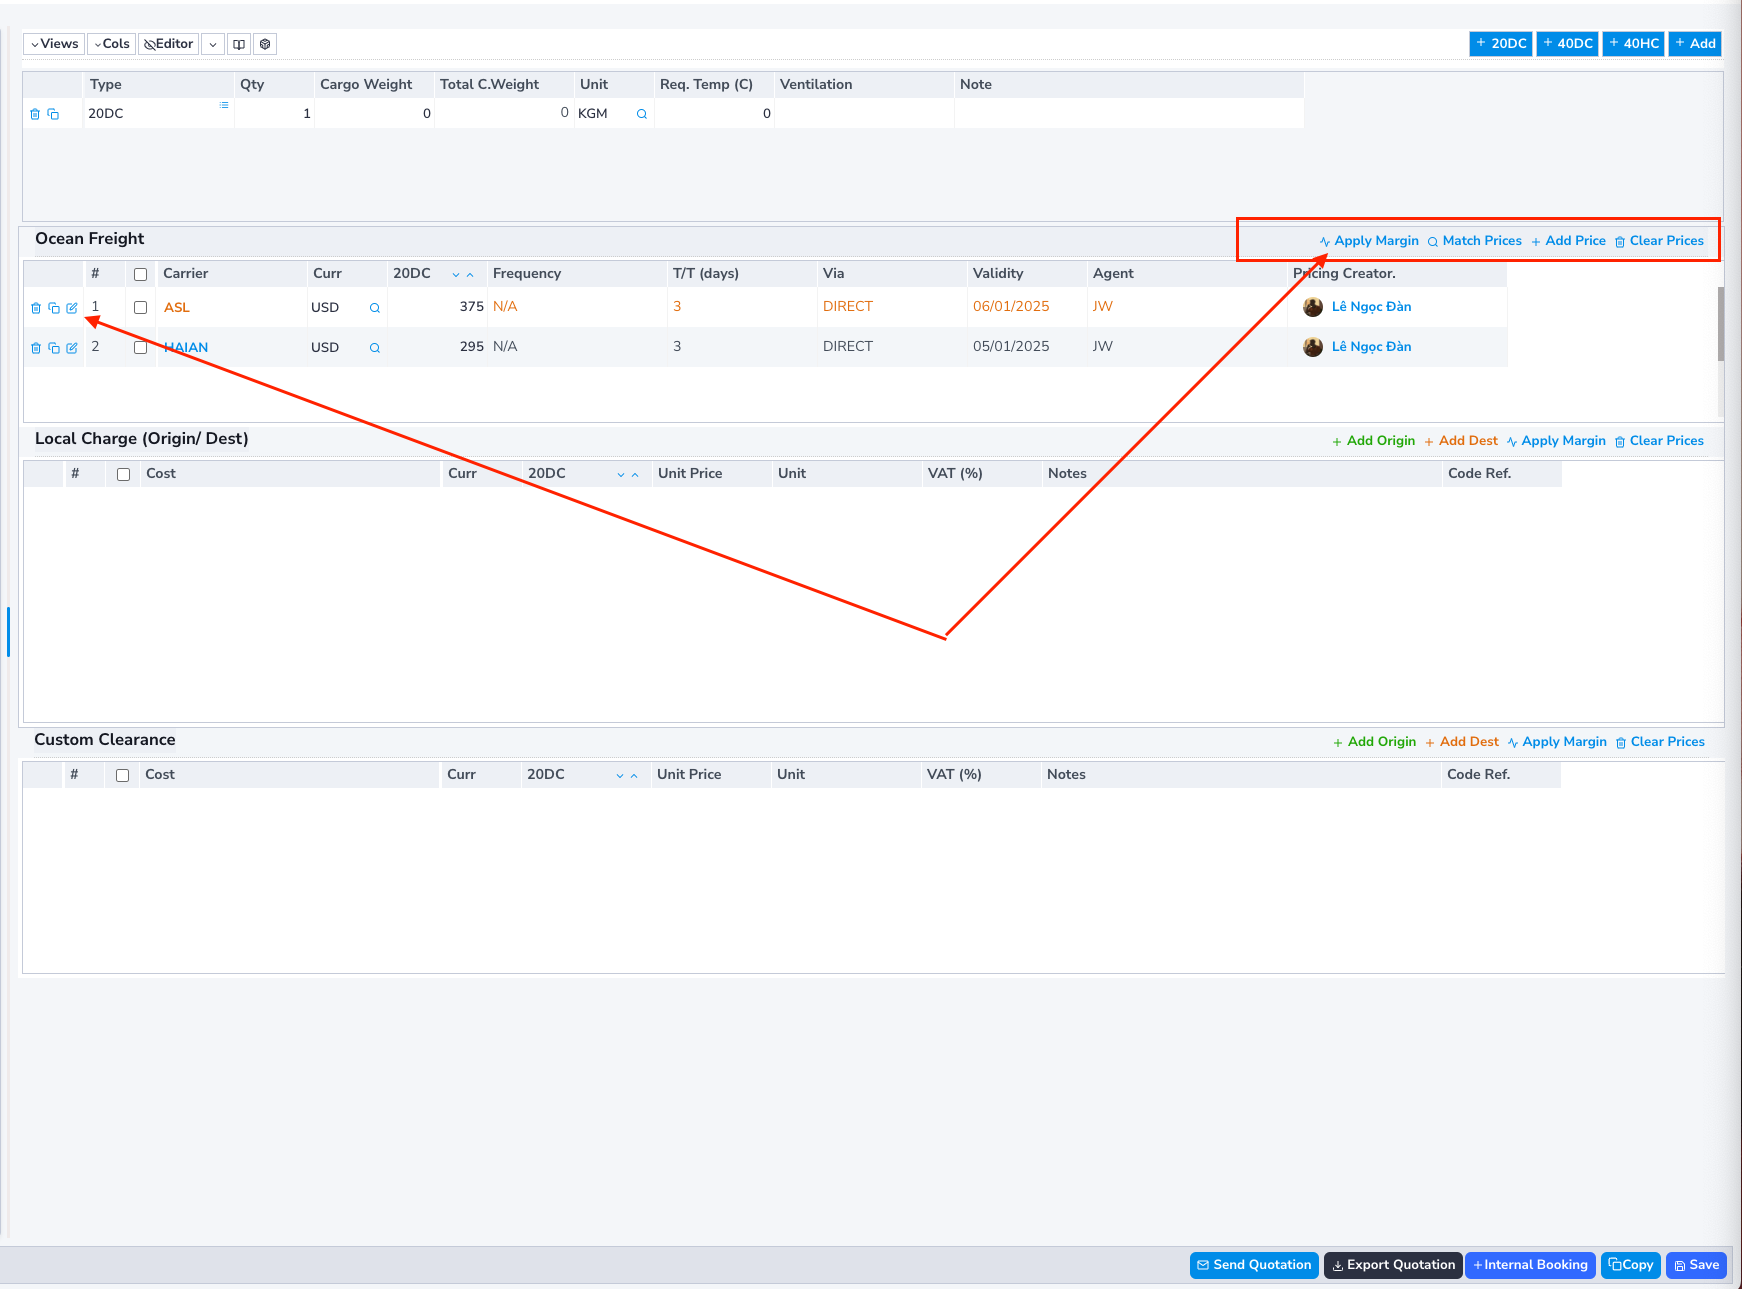Click Apply Margin for Ocean Freight
This screenshot has width=1742, height=1289.
coord(1376,240)
